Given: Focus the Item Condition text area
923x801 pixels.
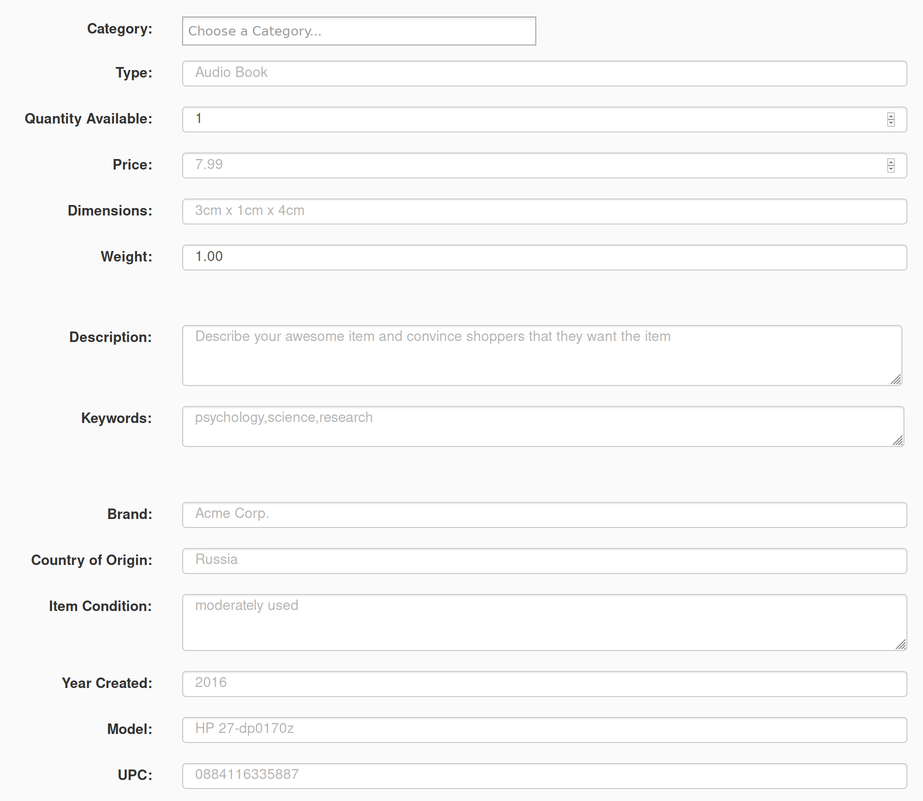Looking at the screenshot, I should coord(540,622).
